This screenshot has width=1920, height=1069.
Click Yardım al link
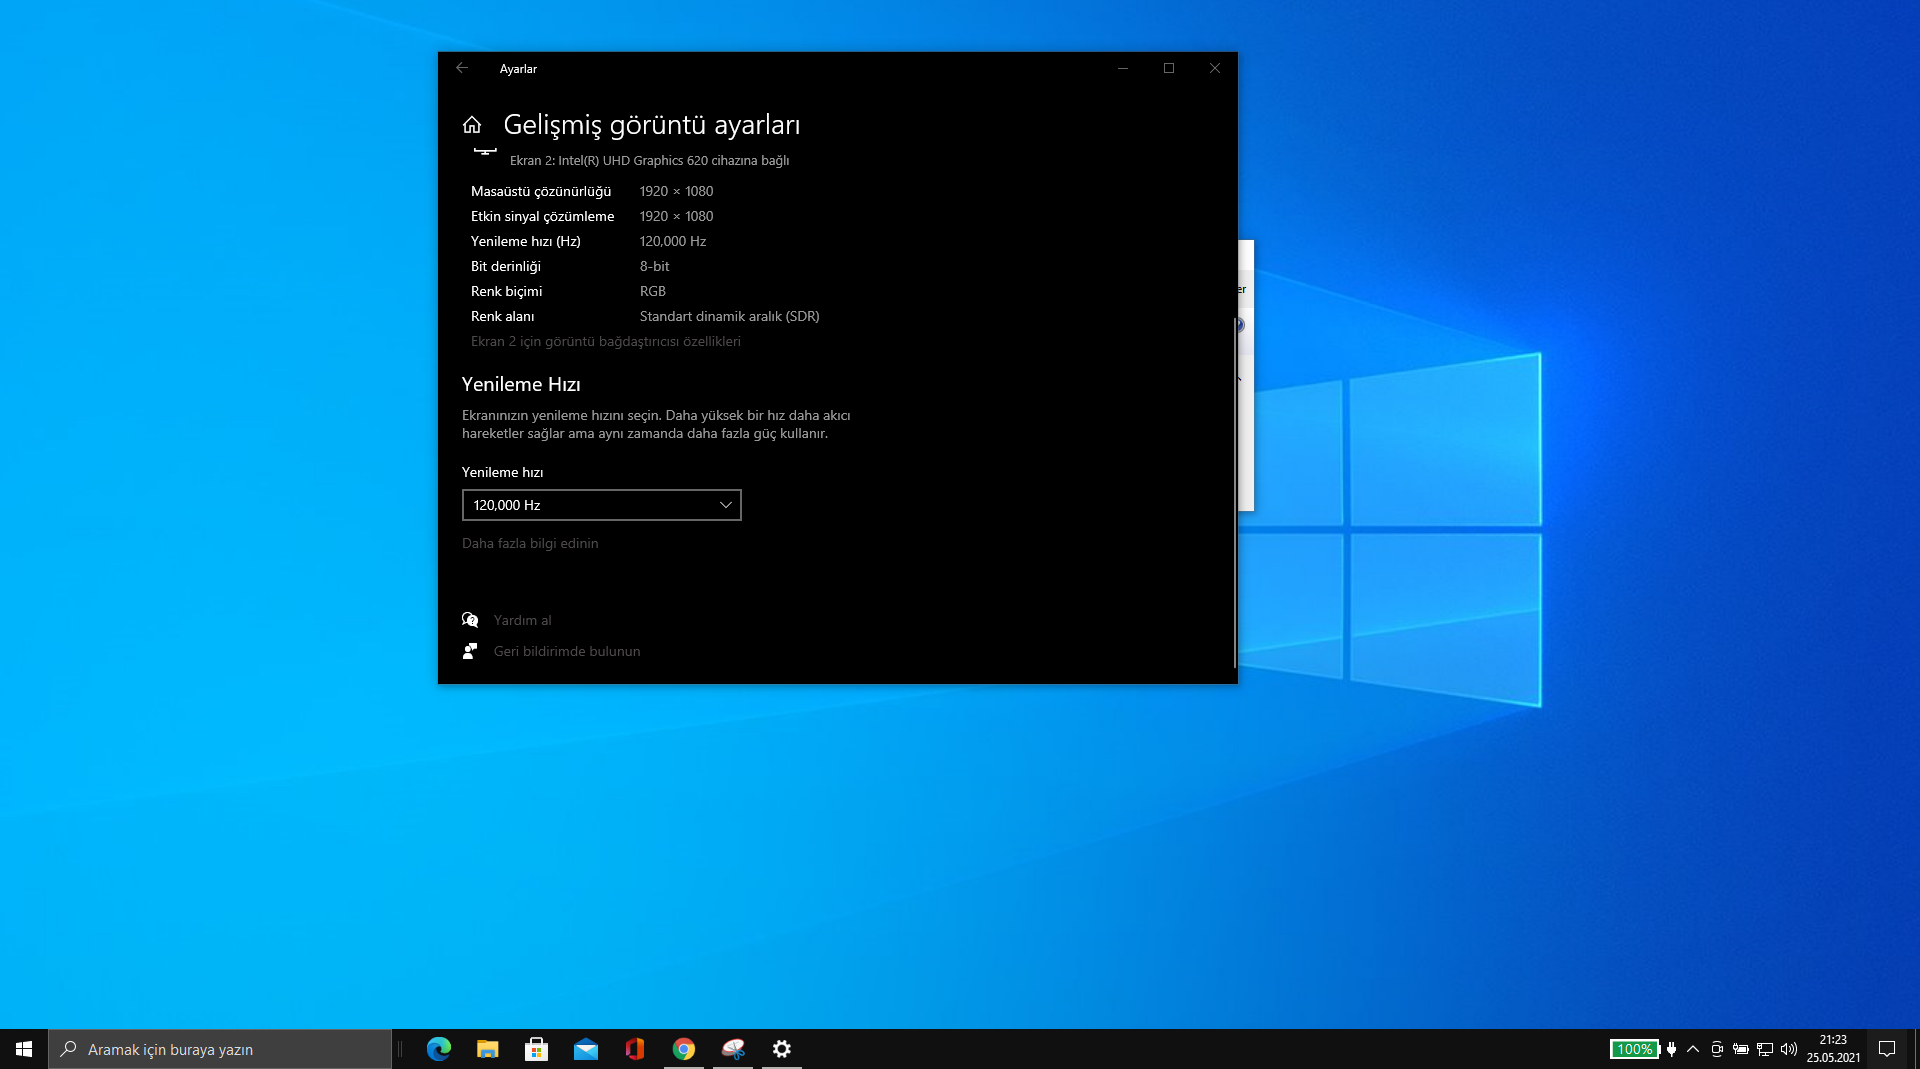[x=522, y=620]
